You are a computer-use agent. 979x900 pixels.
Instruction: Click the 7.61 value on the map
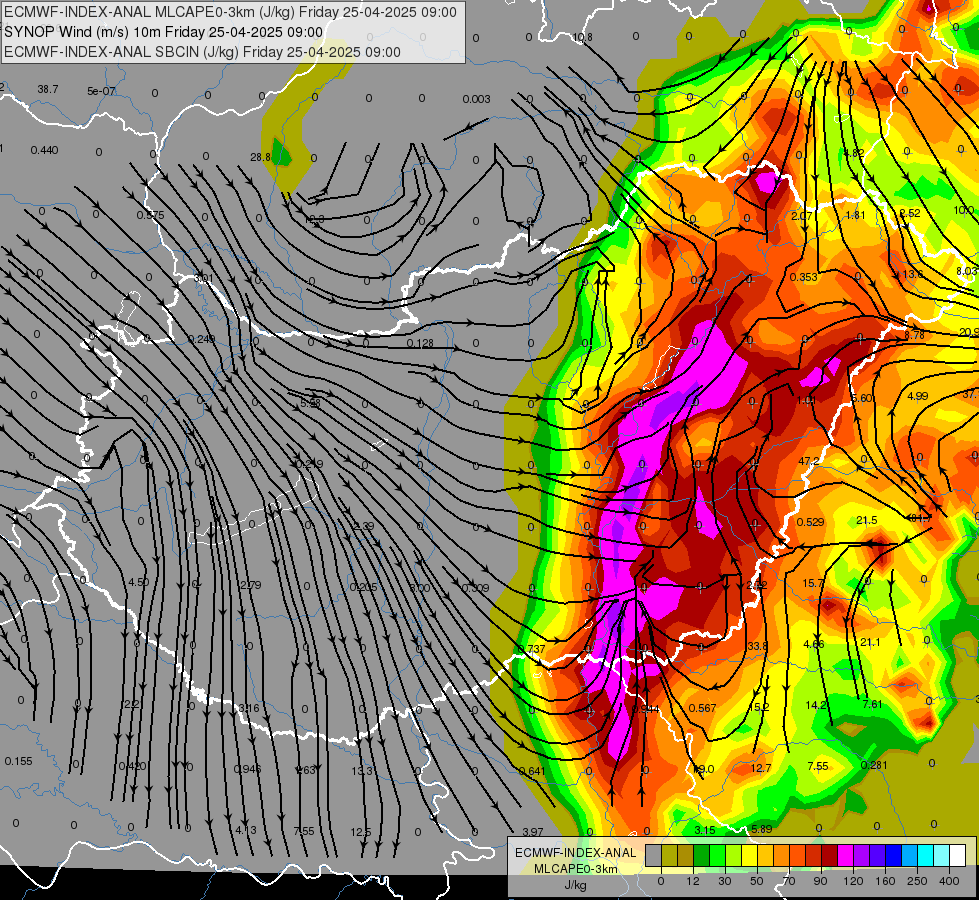point(872,704)
